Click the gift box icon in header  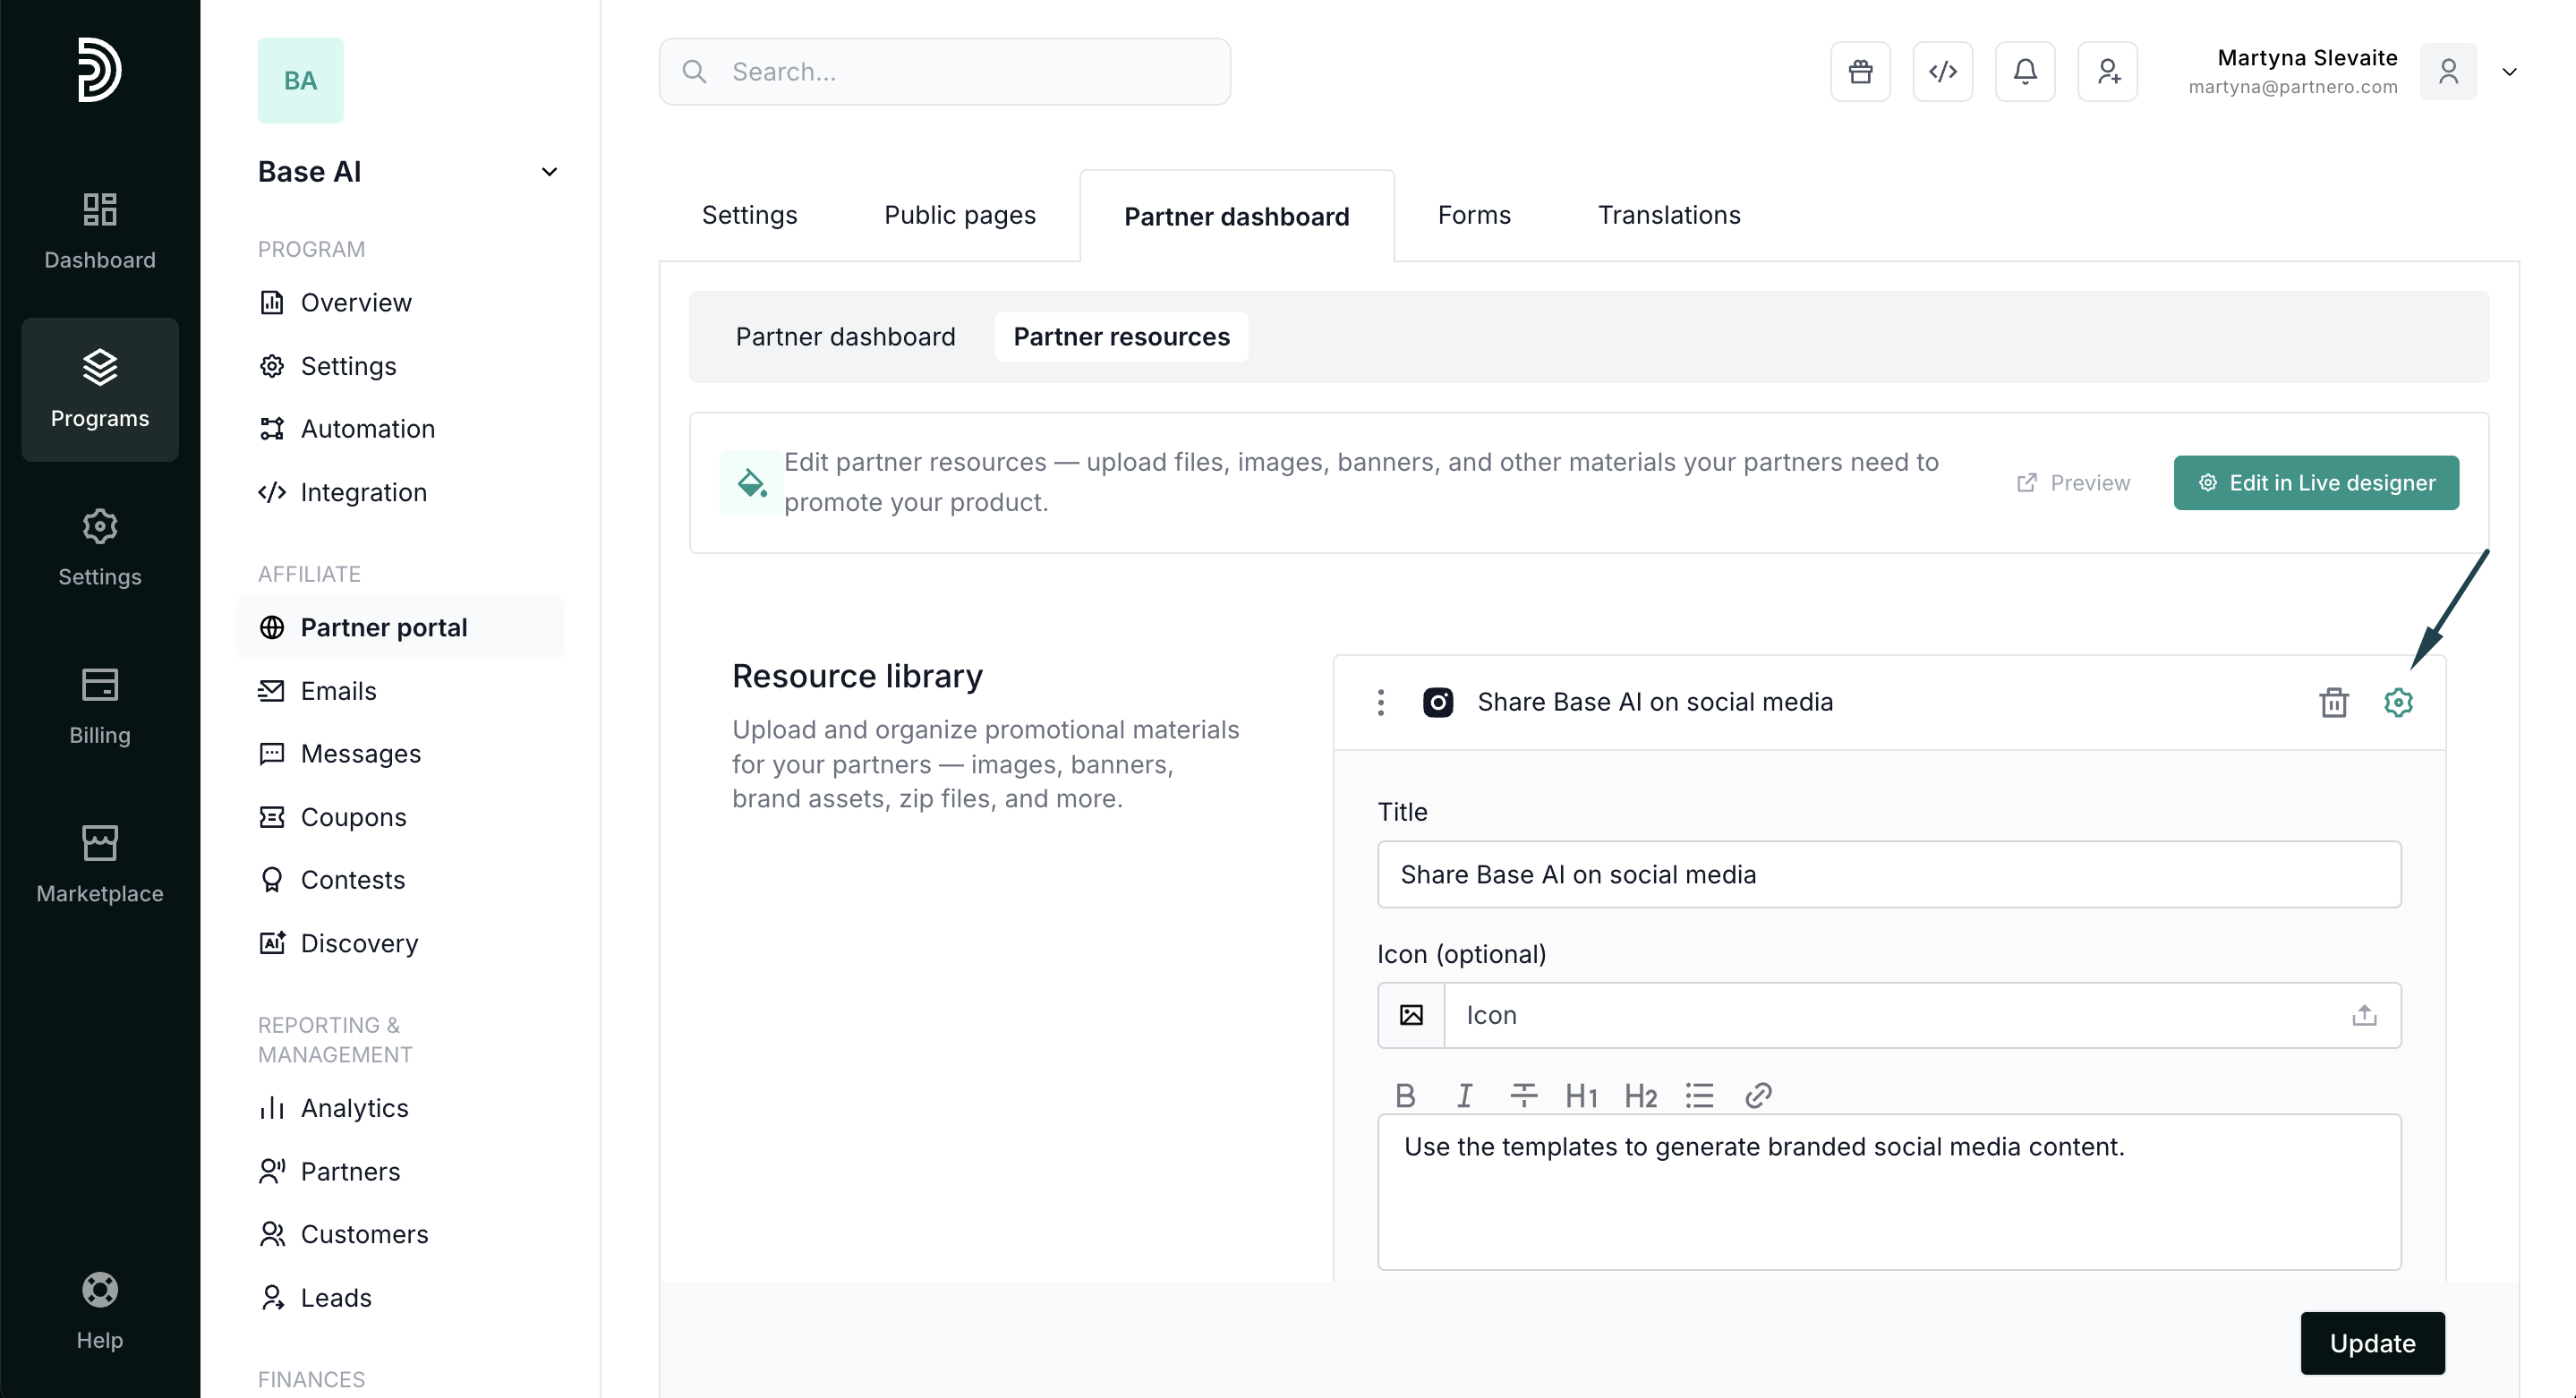(1860, 71)
